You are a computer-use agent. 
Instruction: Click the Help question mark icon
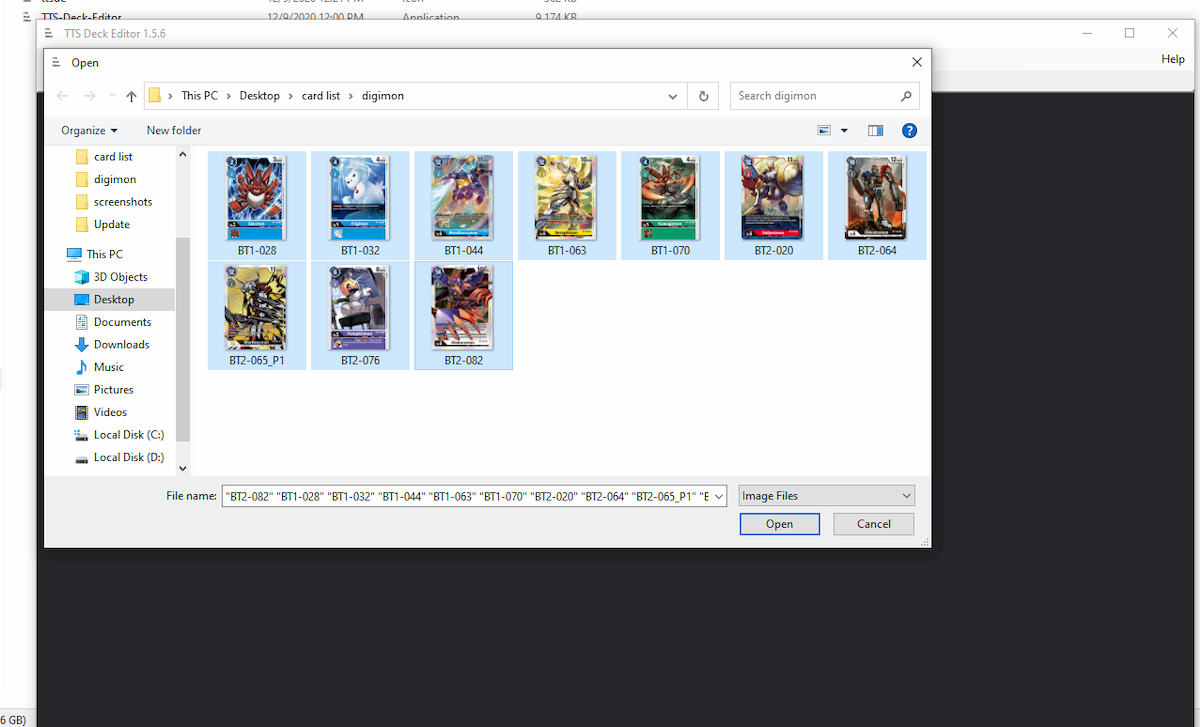(x=909, y=130)
